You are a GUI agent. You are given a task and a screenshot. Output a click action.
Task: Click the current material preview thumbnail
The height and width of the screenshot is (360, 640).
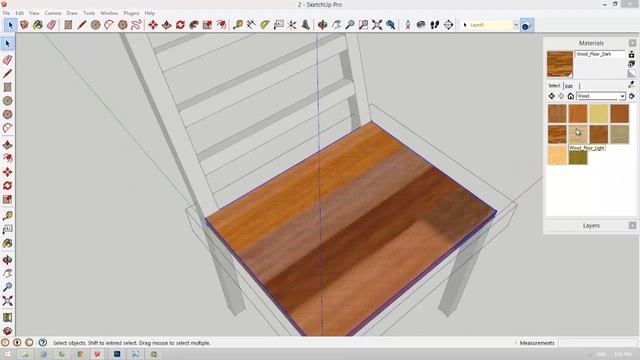[x=560, y=64]
